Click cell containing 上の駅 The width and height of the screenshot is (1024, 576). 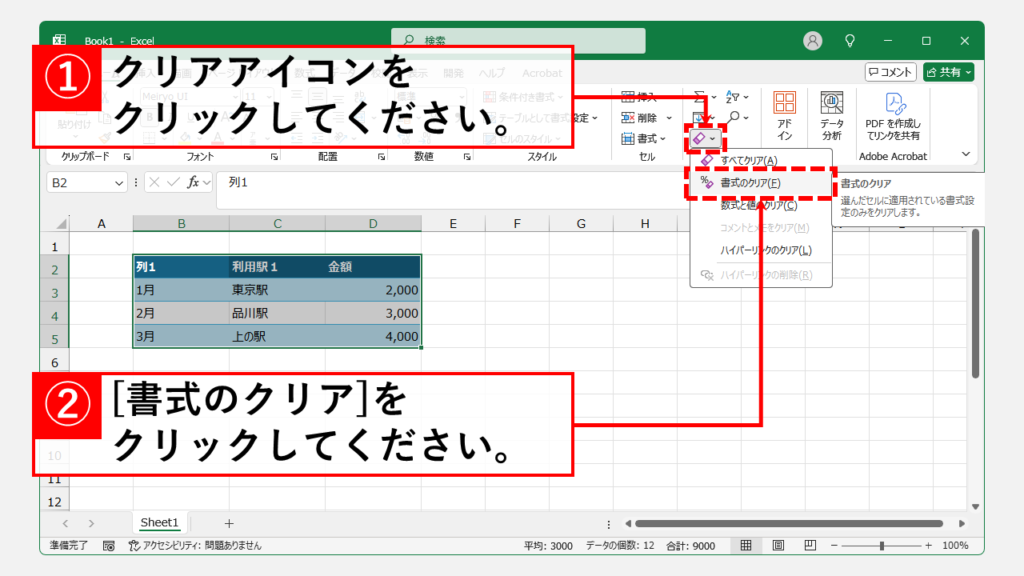coord(277,336)
